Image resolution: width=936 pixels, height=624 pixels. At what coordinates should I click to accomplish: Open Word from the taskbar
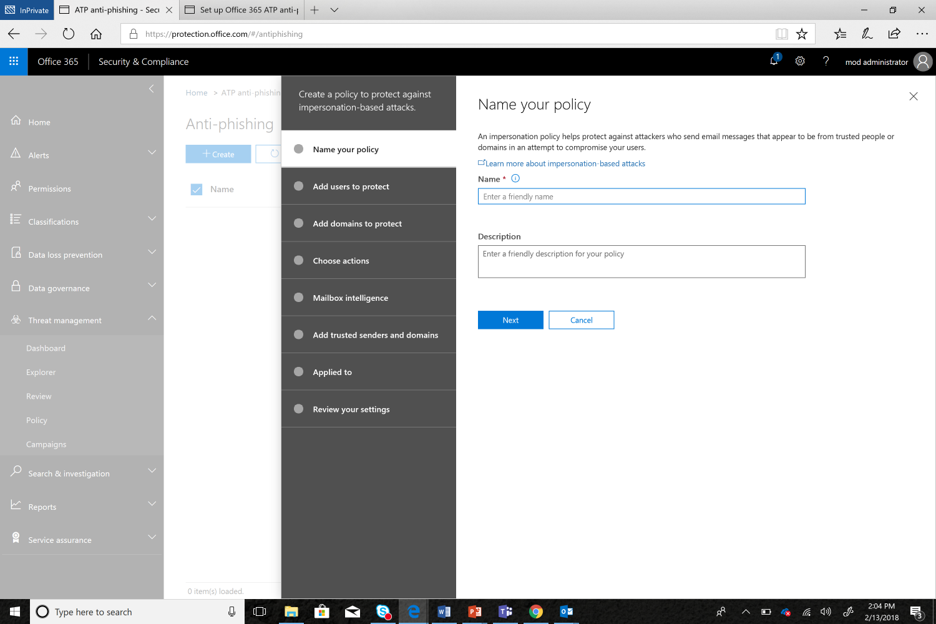[x=444, y=611]
